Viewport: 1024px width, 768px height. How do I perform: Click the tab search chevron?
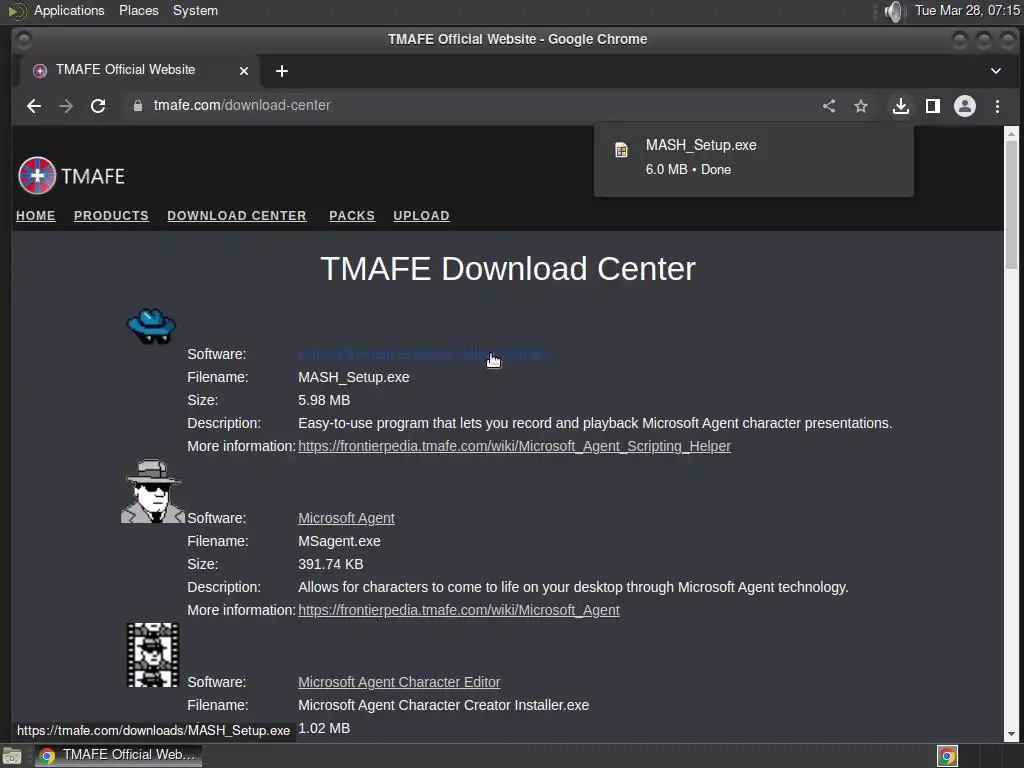(995, 71)
